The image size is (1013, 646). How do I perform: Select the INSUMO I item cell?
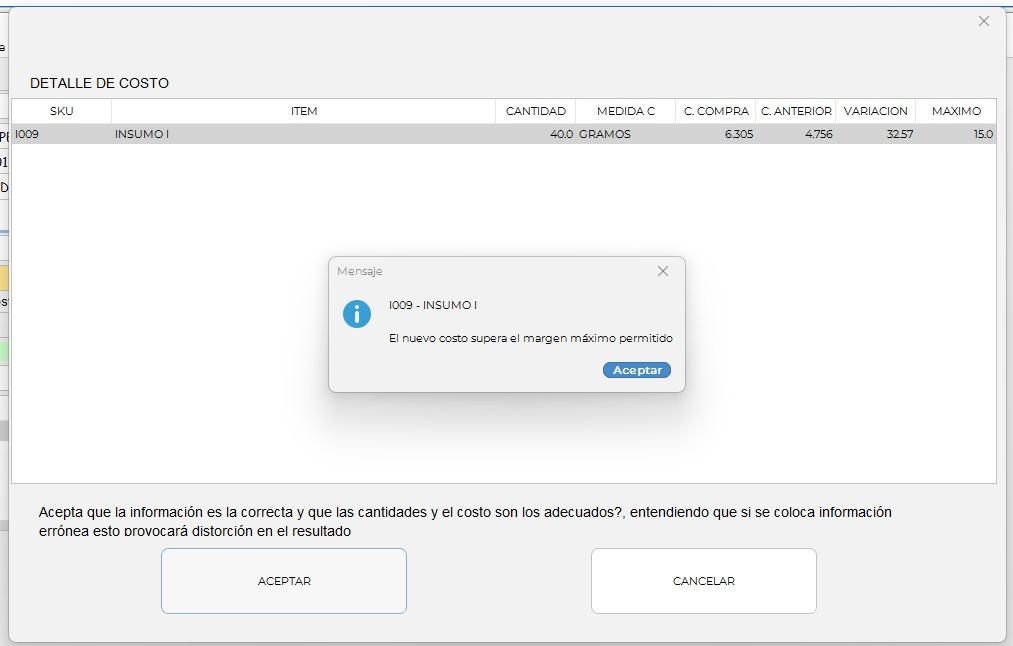click(x=304, y=134)
